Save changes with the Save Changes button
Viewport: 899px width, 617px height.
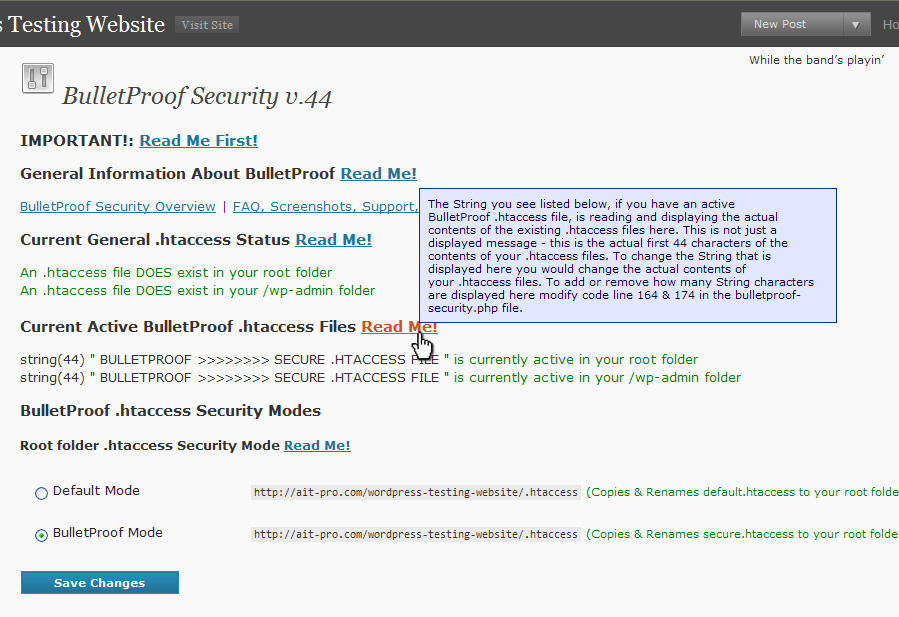pyautogui.click(x=100, y=583)
